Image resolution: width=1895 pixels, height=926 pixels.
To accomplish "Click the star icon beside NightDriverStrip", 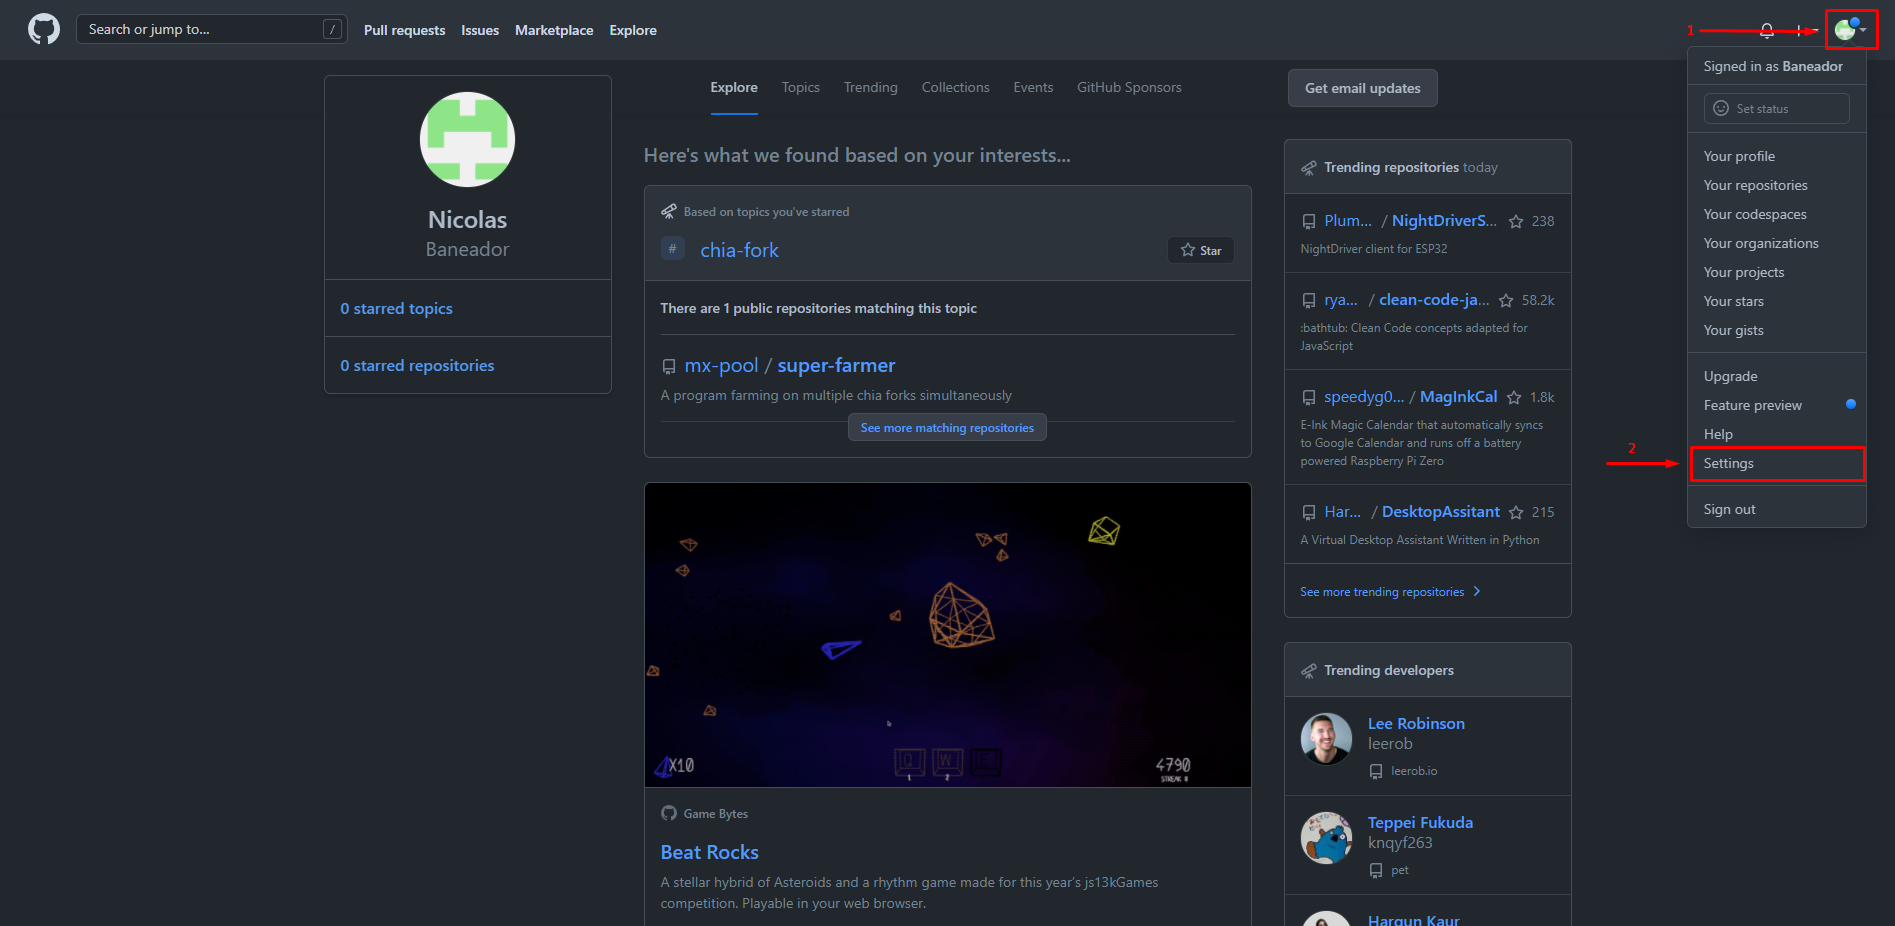I will (1516, 221).
